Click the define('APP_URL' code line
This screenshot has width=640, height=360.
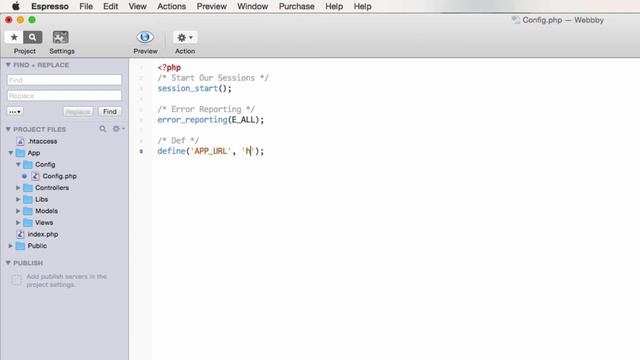coord(211,151)
